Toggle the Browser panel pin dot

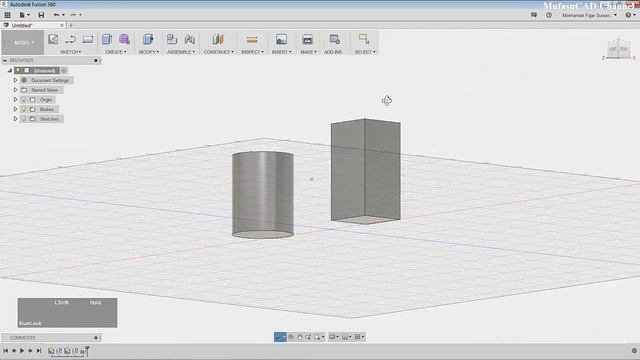tap(96, 60)
